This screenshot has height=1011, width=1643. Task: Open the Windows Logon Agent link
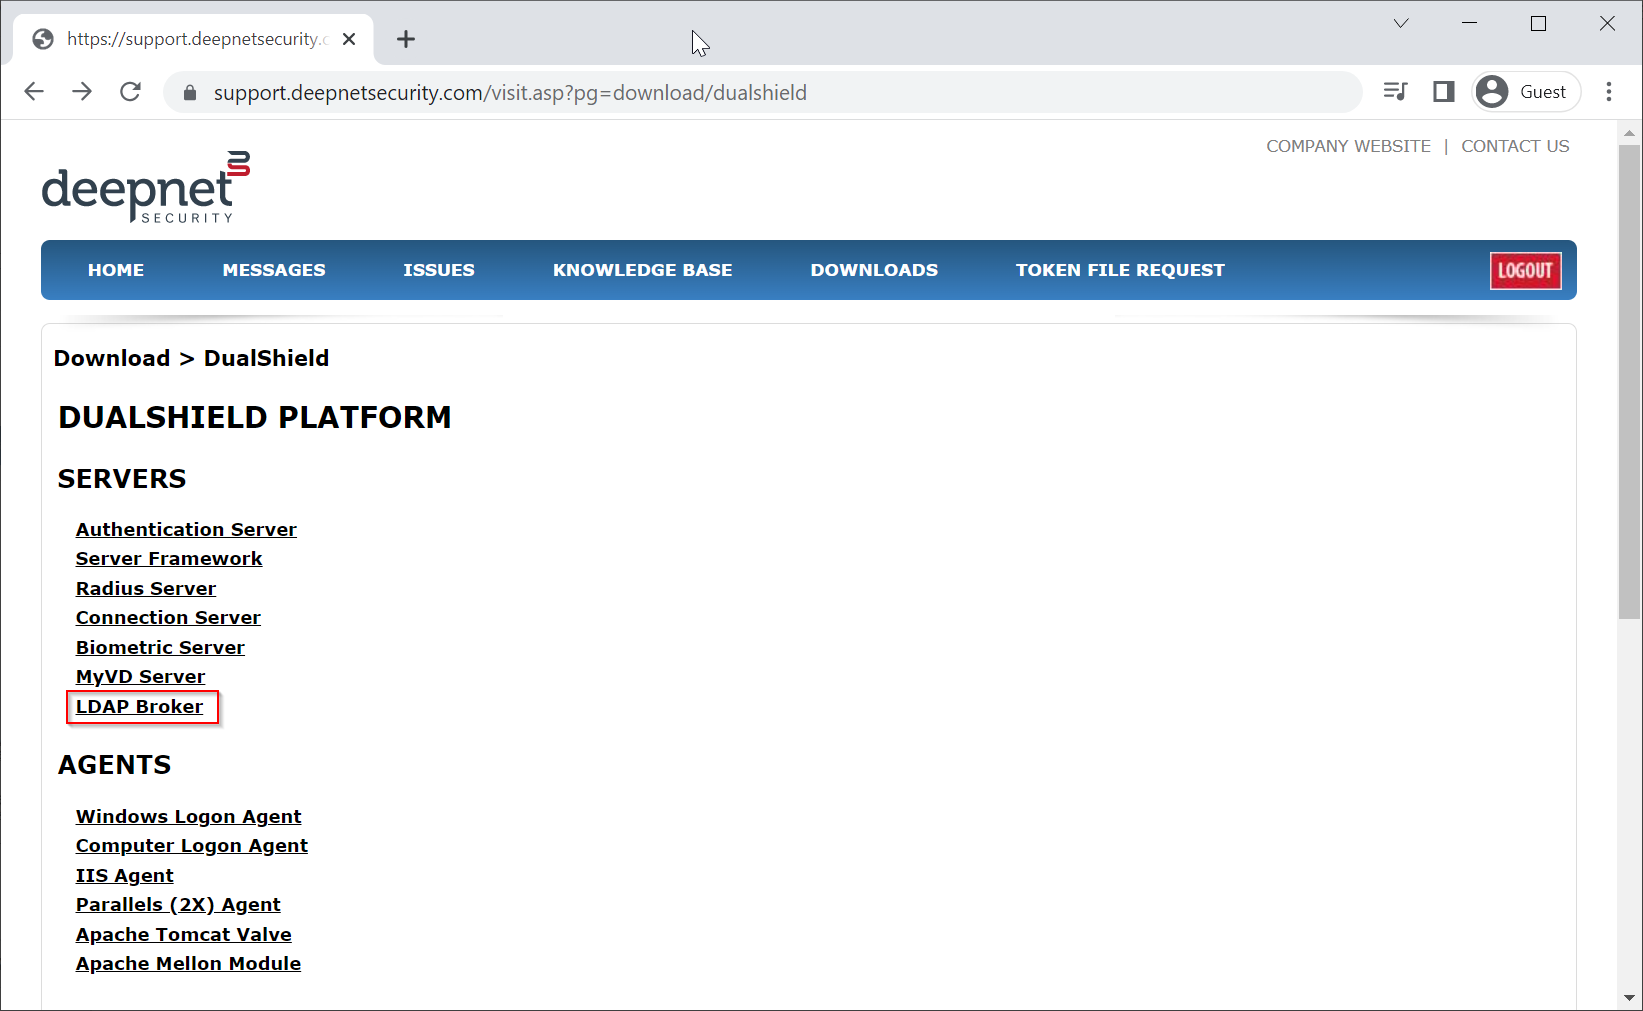pos(188,817)
